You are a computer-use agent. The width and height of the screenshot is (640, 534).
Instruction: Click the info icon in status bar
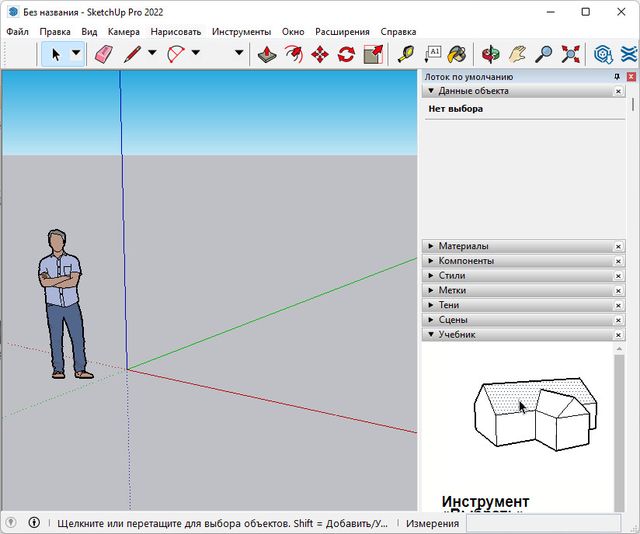[34, 523]
